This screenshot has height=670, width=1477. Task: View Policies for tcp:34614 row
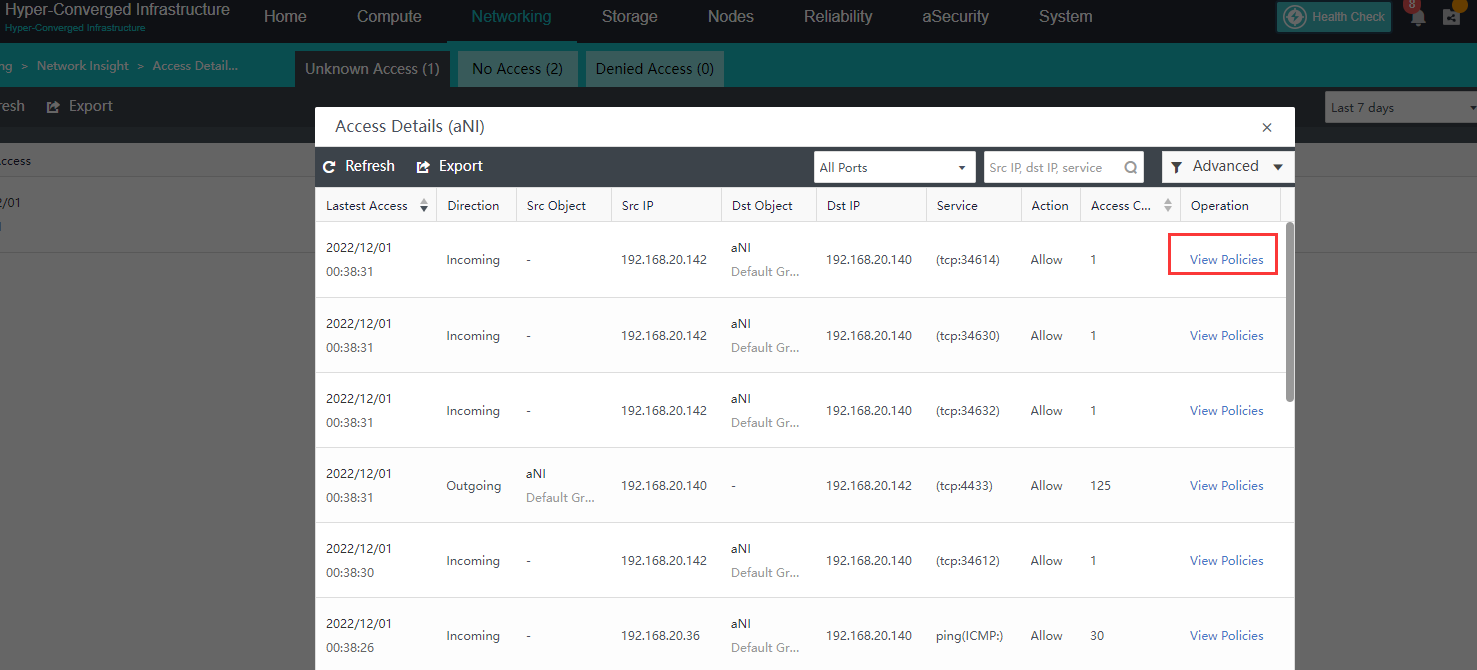pos(1226,260)
